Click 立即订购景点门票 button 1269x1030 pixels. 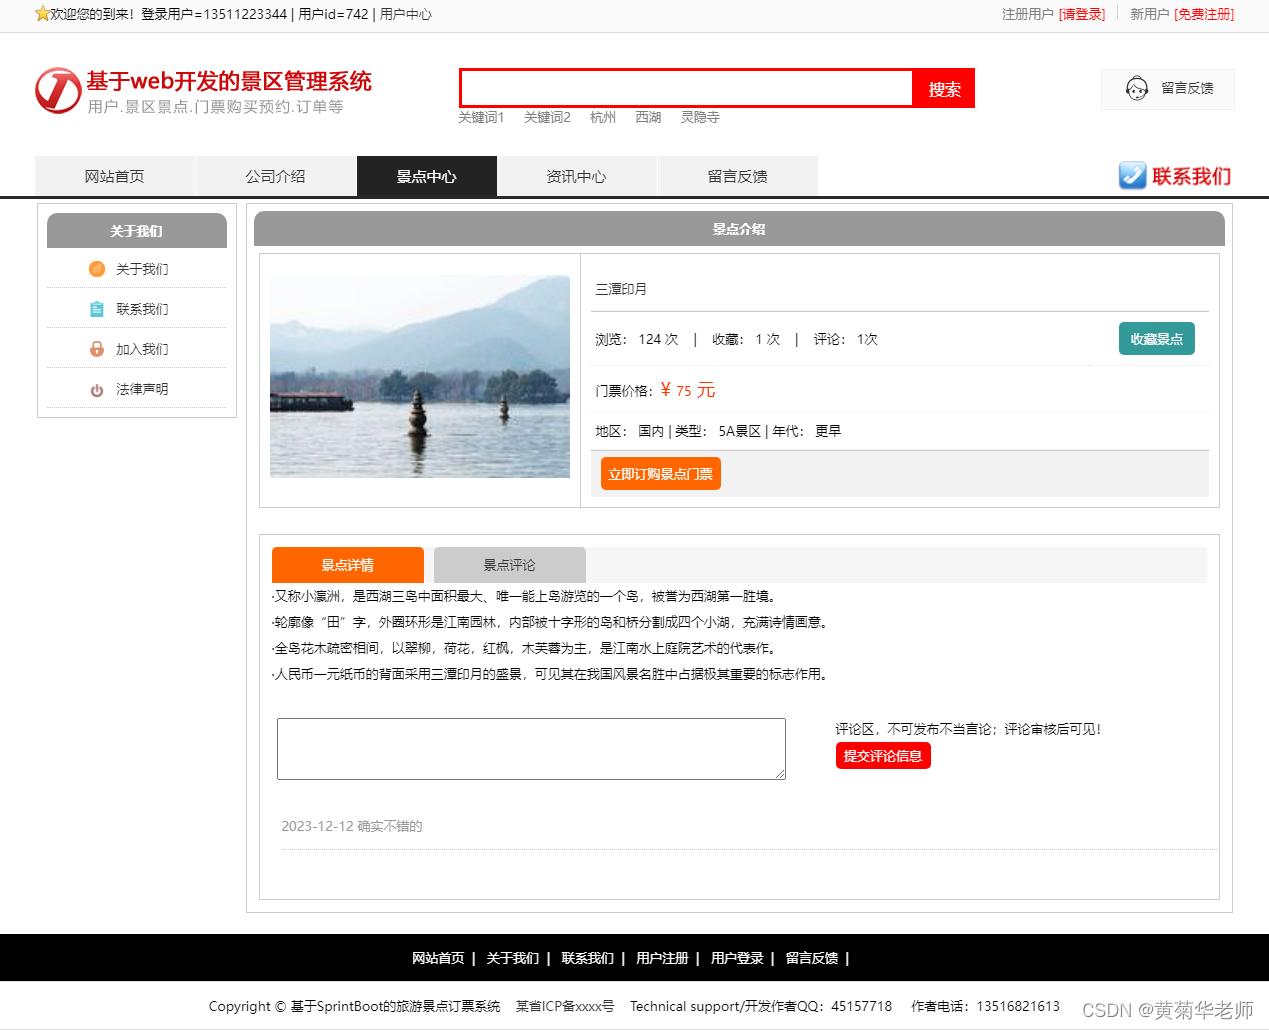click(661, 474)
